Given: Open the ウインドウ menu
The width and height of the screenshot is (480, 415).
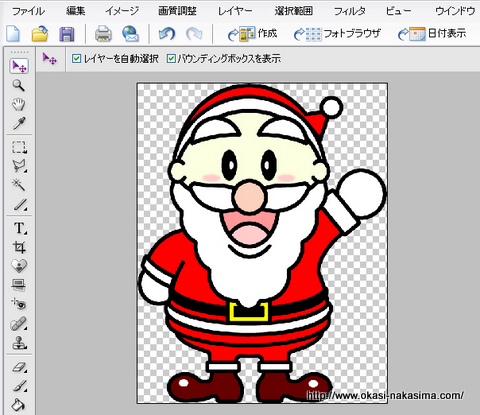Looking at the screenshot, I should [455, 11].
